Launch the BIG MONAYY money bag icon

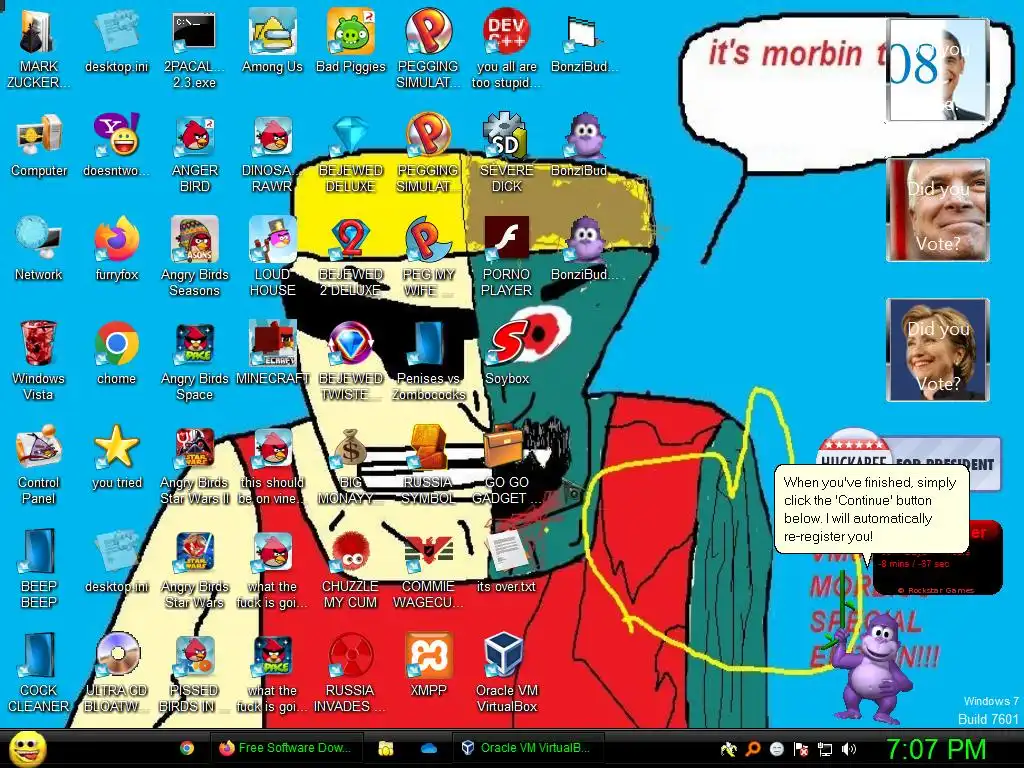coord(351,465)
